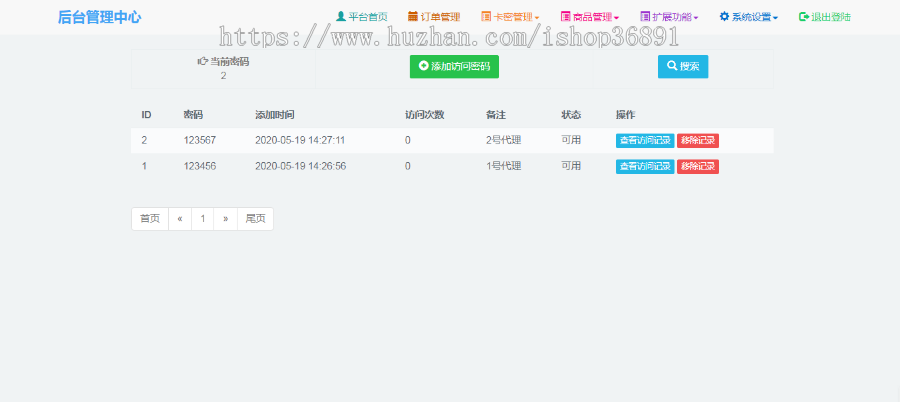
Task: Click the visit count 0 in 1号代理 row
Action: 408,166
